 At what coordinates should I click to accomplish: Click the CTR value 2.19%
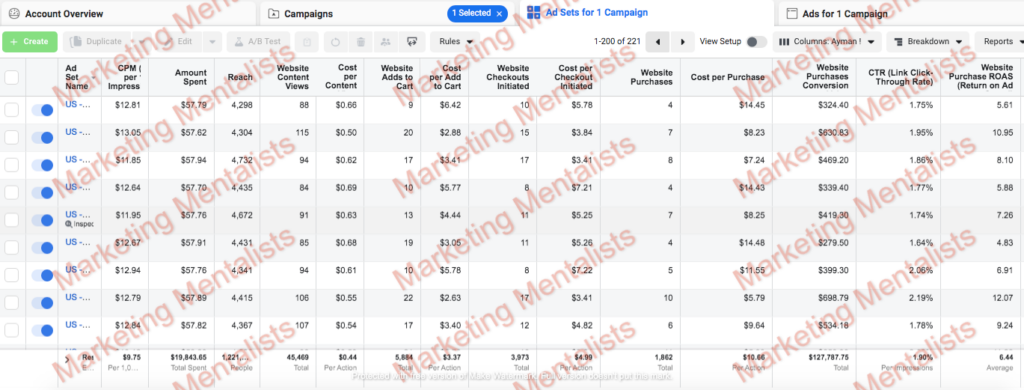tap(920, 297)
